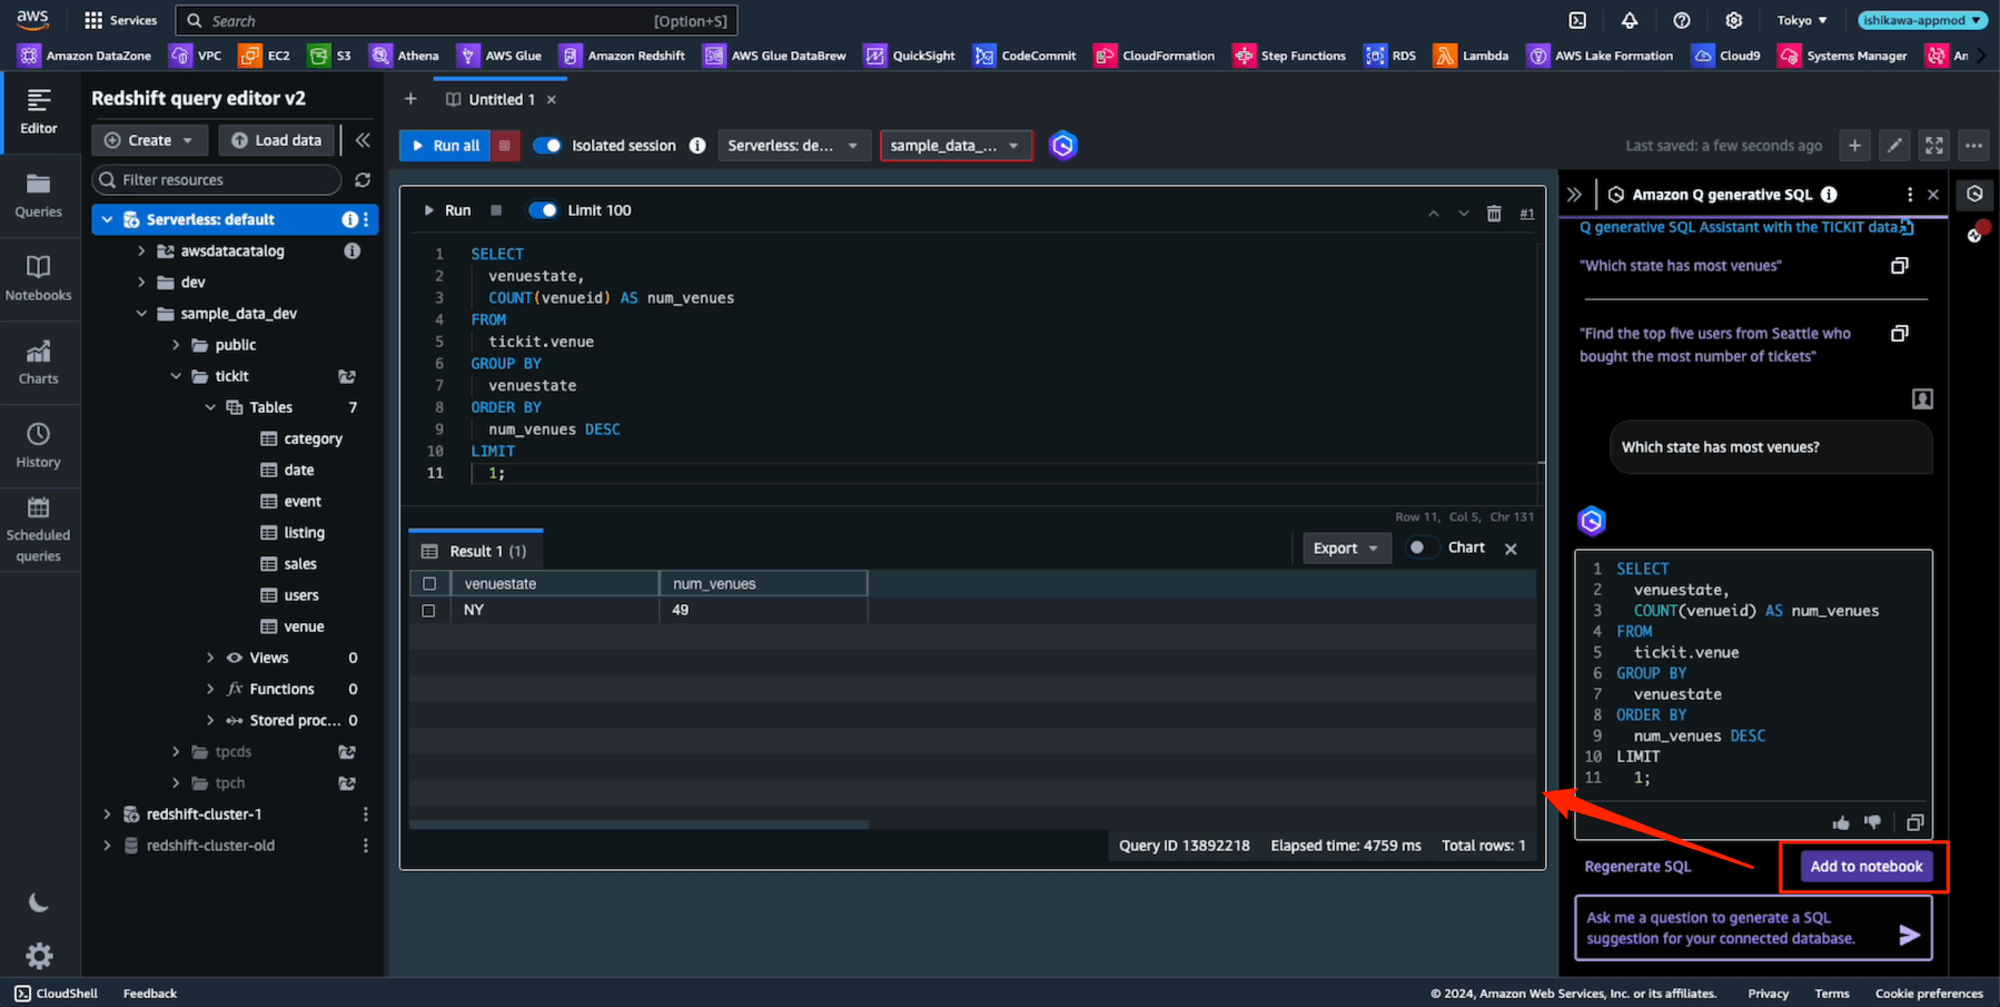Image resolution: width=2000 pixels, height=1007 pixels.
Task: Copy the generated SQL code
Action: pyautogui.click(x=1914, y=823)
